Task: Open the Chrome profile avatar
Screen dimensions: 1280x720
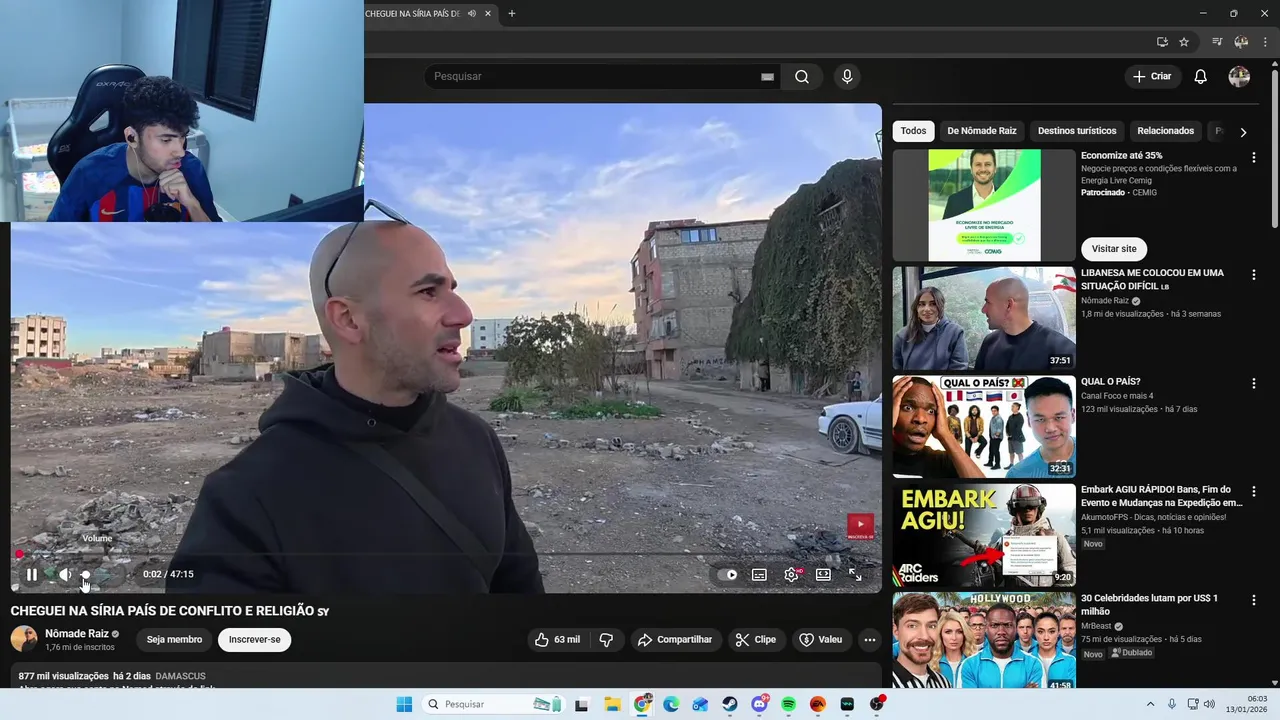Action: coord(1241,42)
